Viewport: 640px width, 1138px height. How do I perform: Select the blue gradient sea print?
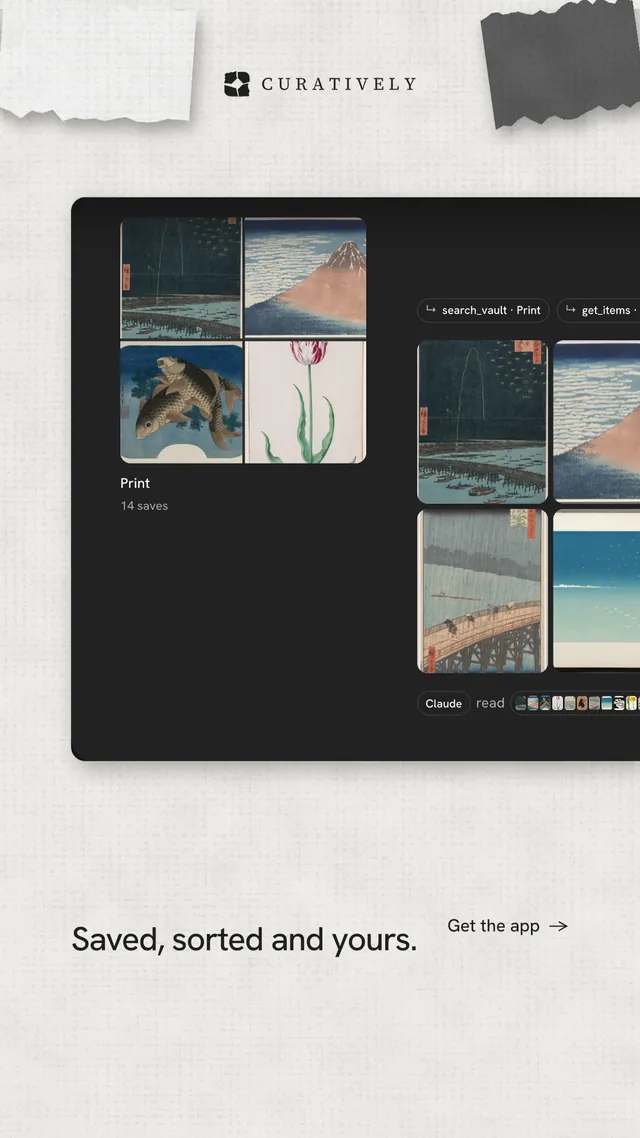coord(596,591)
